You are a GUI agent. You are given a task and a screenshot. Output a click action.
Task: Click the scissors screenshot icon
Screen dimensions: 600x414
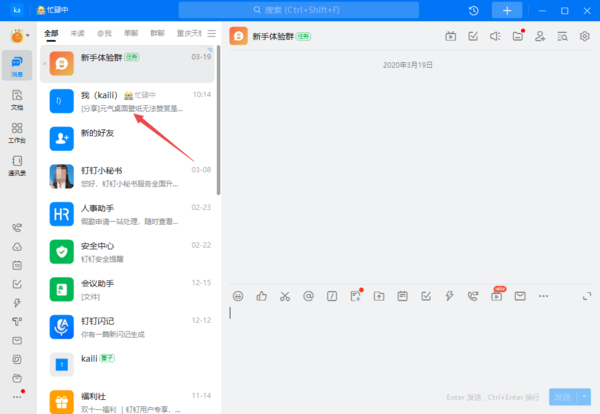point(285,296)
